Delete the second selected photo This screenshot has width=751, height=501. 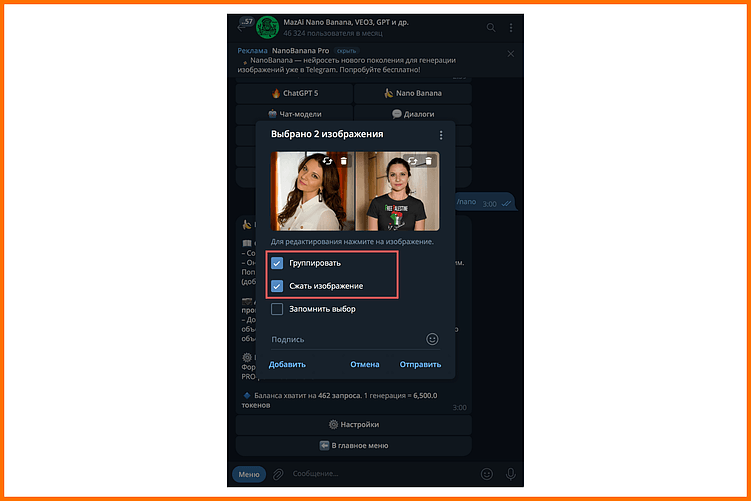click(x=429, y=161)
